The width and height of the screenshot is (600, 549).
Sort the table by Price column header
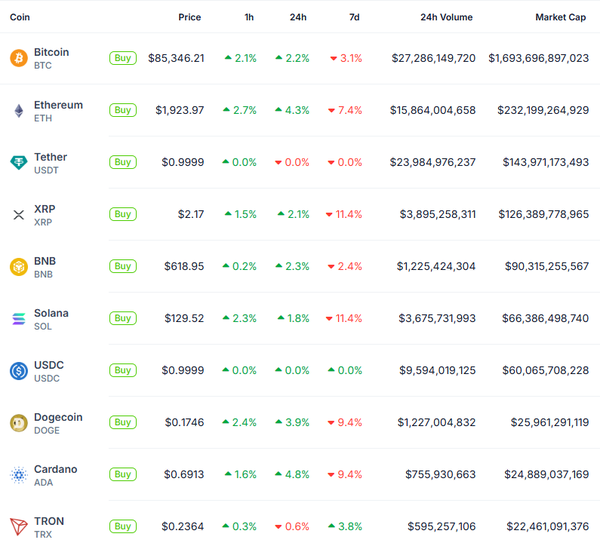(x=189, y=17)
